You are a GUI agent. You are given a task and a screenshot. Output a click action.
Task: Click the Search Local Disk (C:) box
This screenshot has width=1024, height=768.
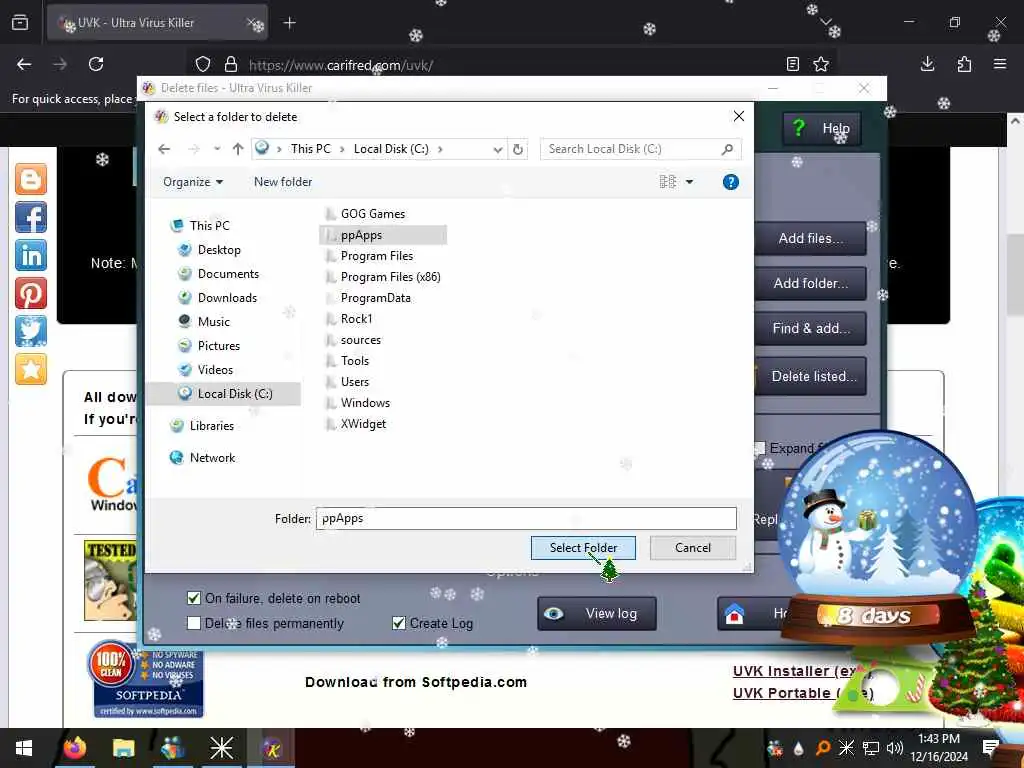pyautogui.click(x=640, y=150)
